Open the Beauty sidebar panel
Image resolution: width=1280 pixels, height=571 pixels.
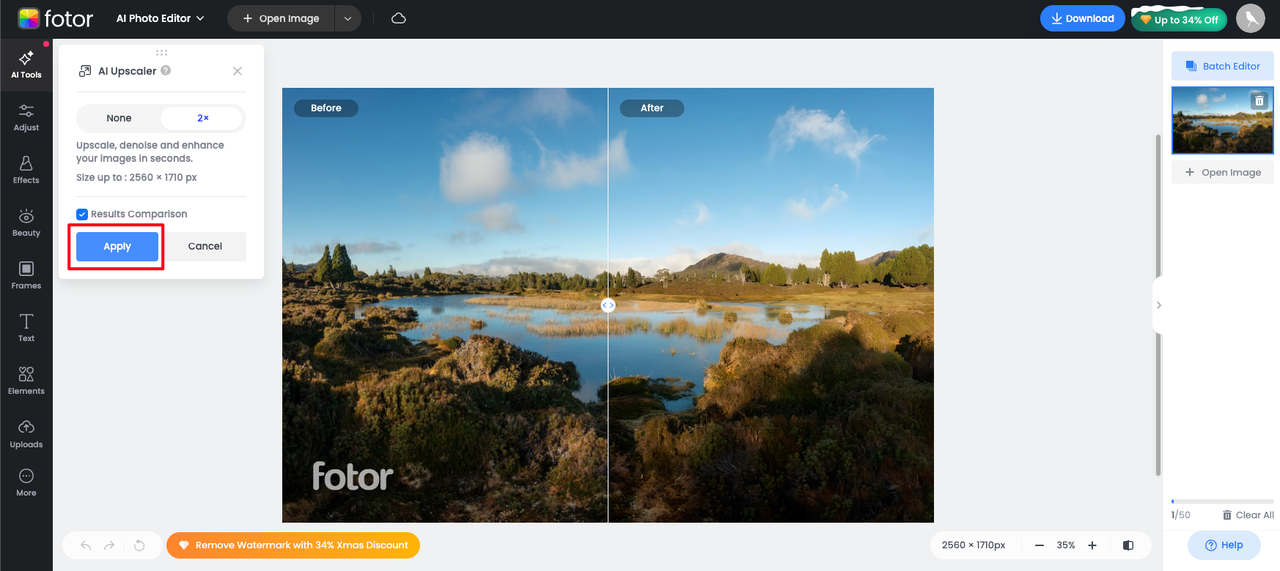click(26, 223)
